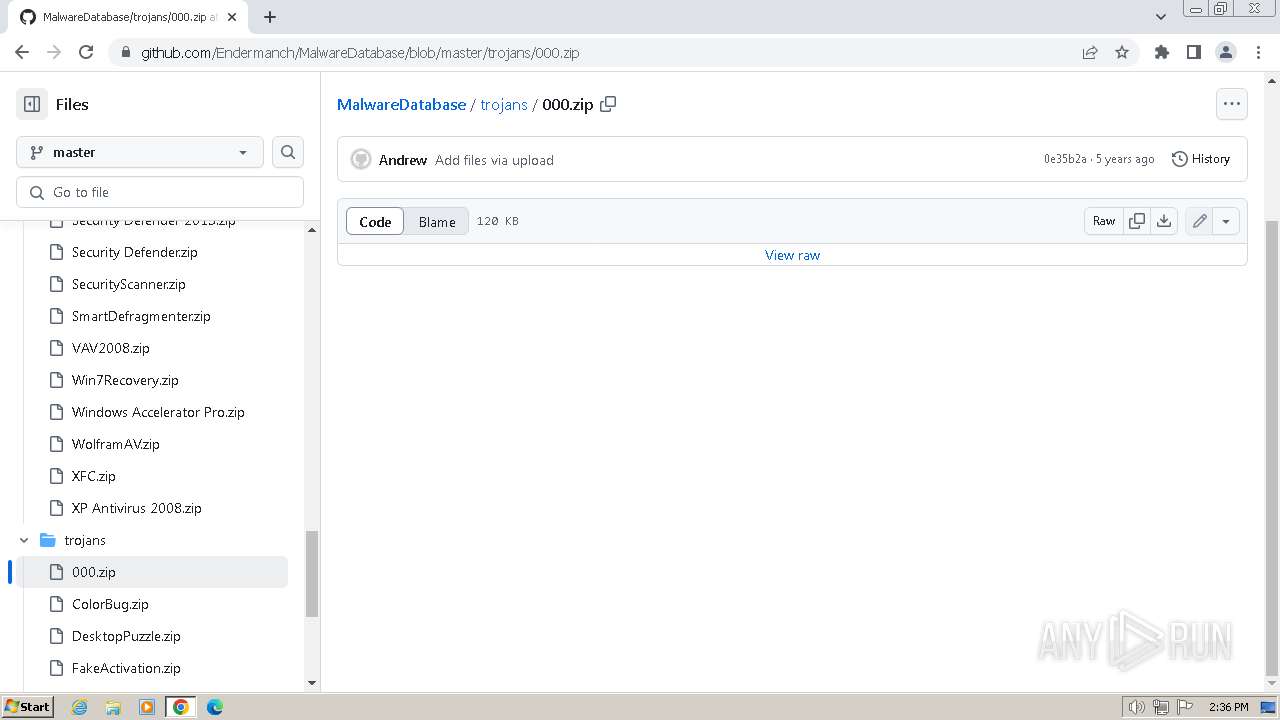Open Chrome profile avatar

[x=1225, y=52]
